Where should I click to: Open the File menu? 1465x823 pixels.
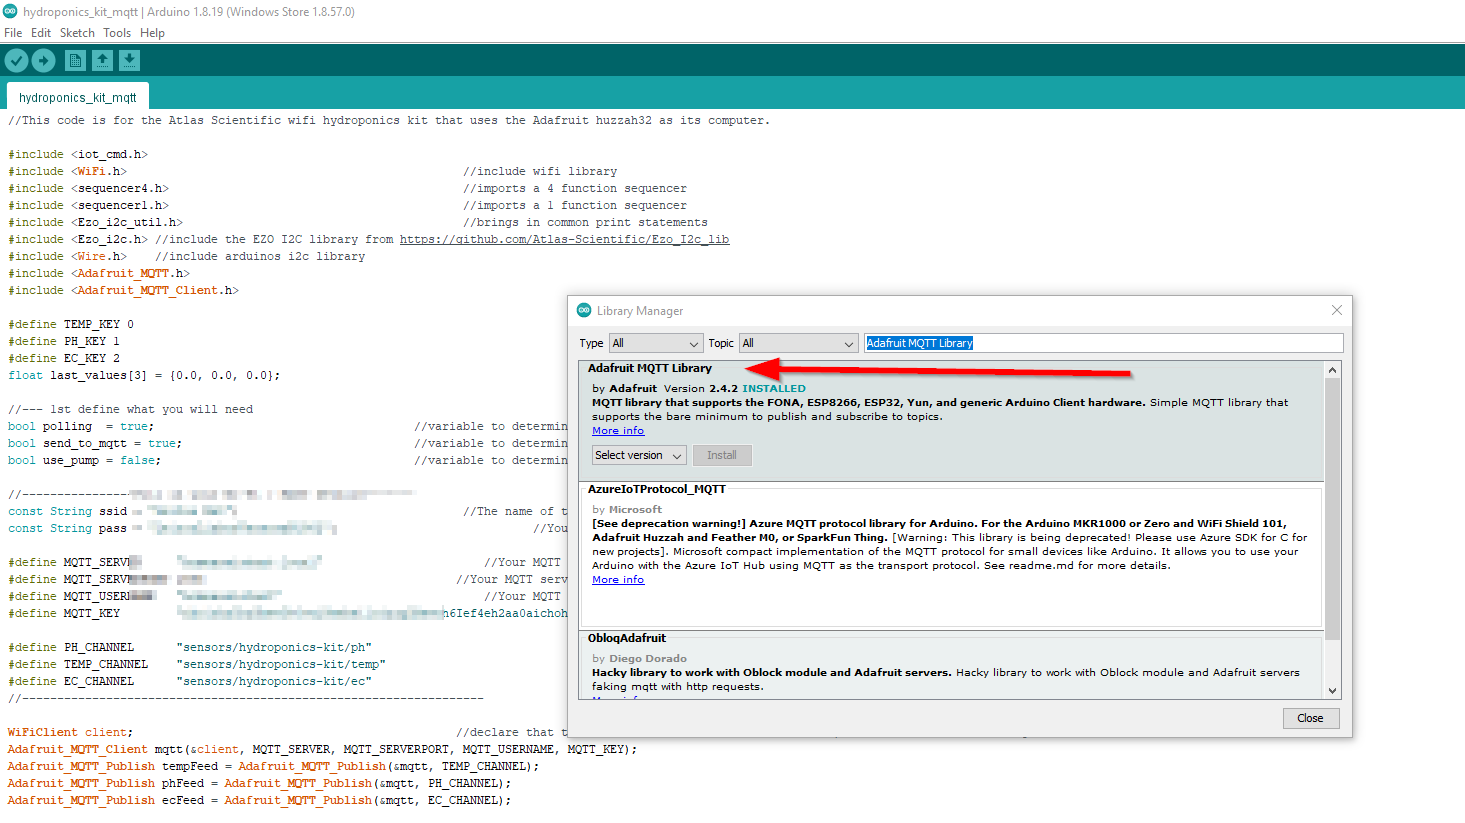pyautogui.click(x=13, y=33)
